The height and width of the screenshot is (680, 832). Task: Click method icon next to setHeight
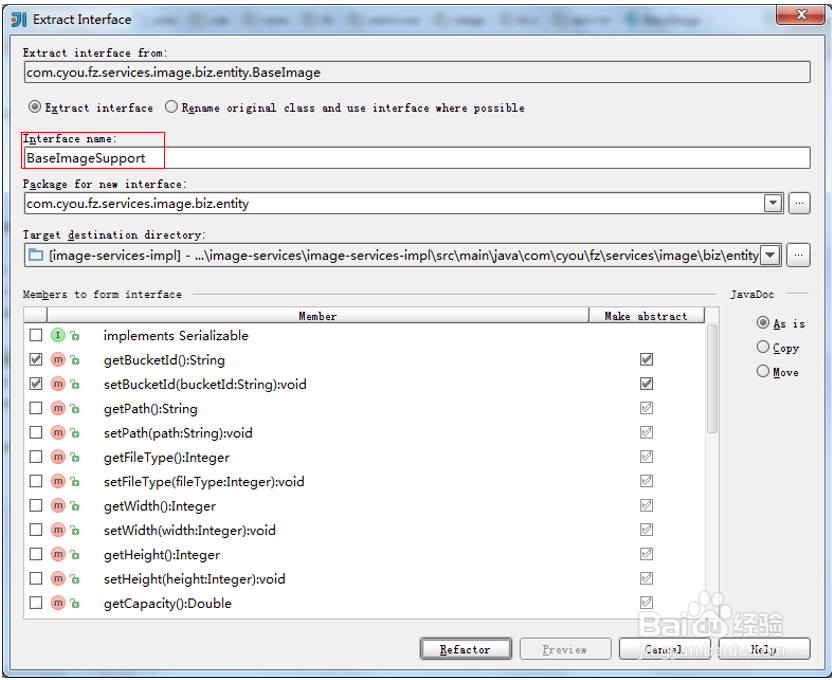[x=58, y=578]
